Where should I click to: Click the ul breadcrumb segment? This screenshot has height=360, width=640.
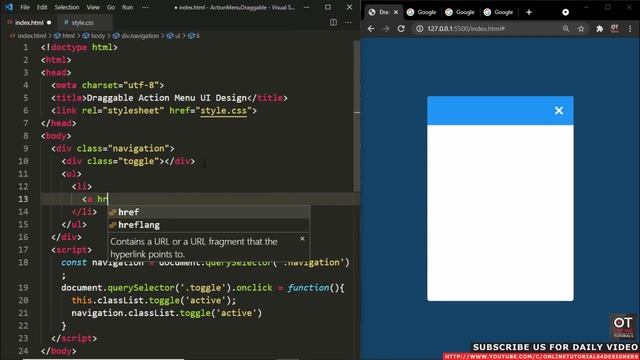tap(174, 36)
